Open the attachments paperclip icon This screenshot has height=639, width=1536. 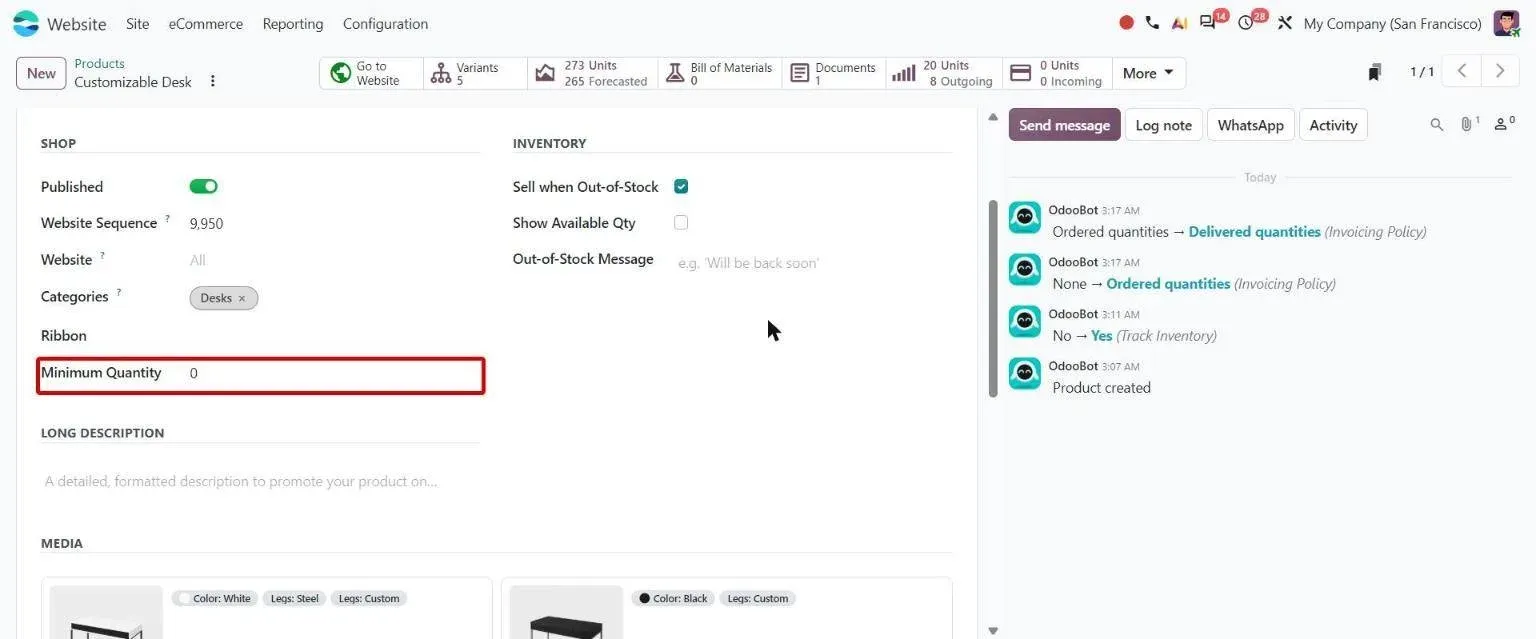(x=1469, y=124)
